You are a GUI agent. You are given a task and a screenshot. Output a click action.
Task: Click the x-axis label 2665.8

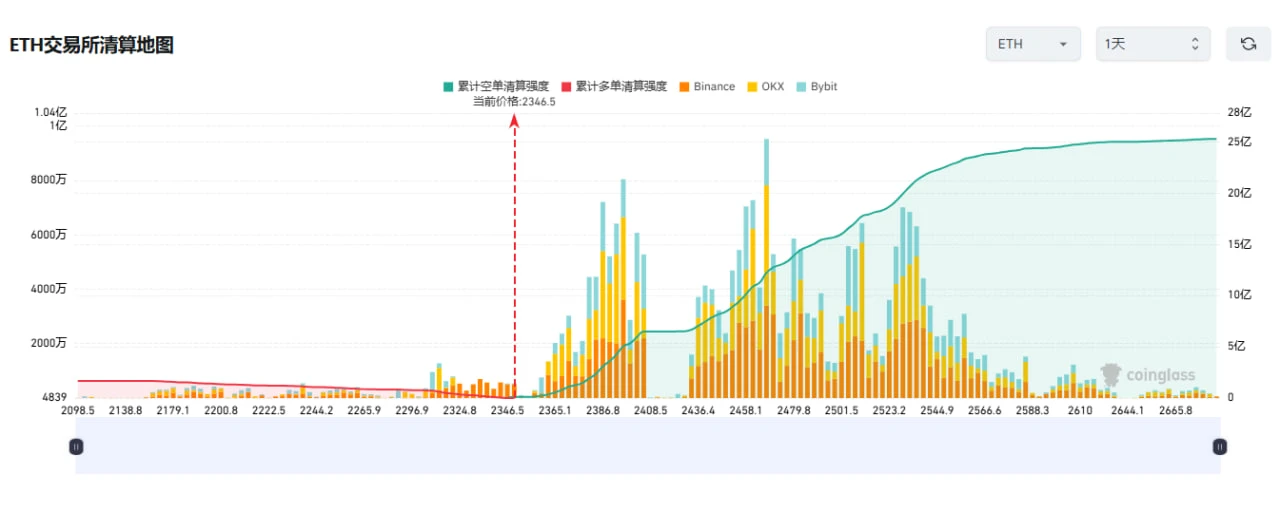pos(1174,410)
